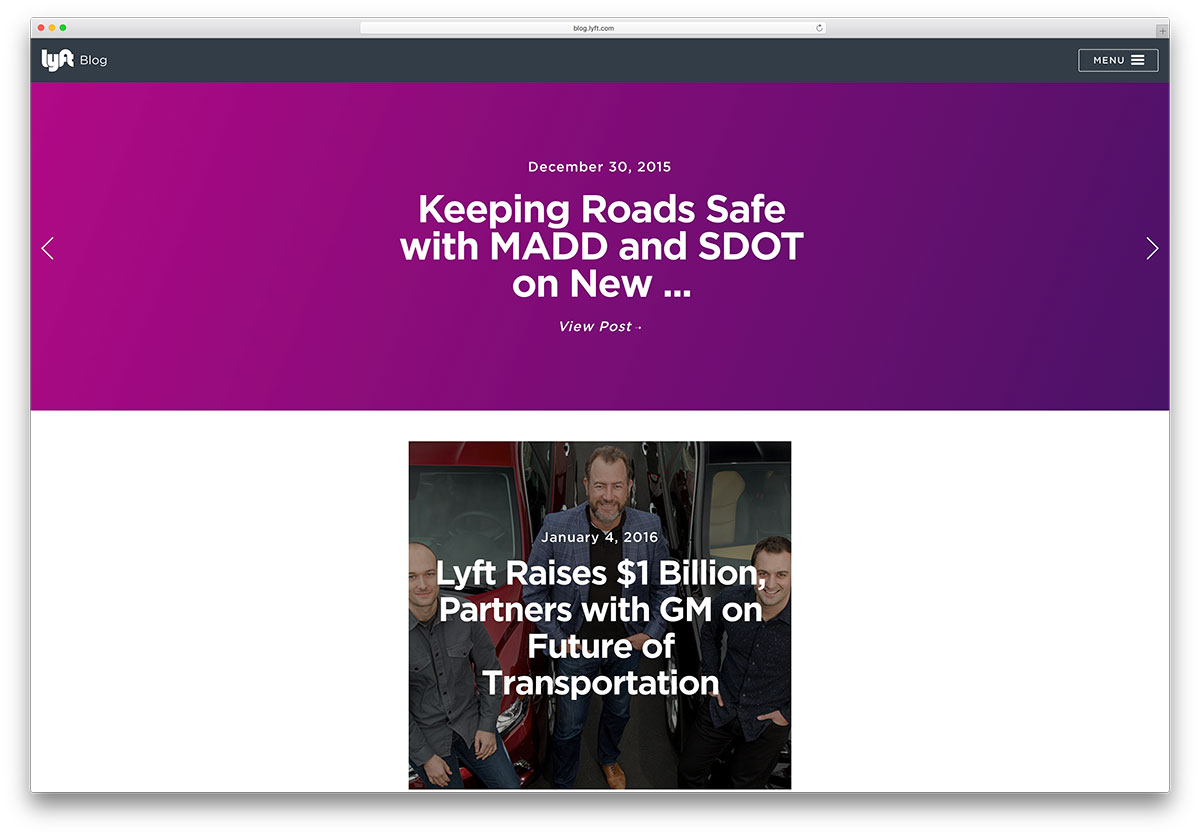The height and width of the screenshot is (836, 1200).
Task: Click the January 4, 2016 date text
Action: (600, 537)
